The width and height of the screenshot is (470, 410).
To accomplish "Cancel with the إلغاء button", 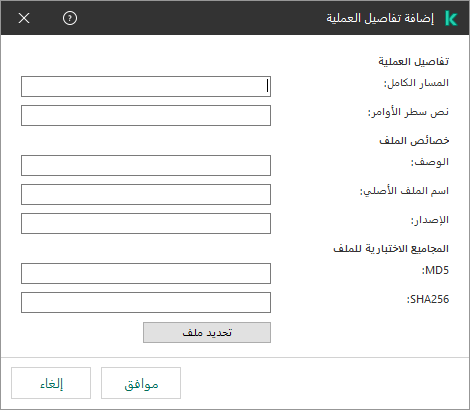I will click(x=51, y=383).
